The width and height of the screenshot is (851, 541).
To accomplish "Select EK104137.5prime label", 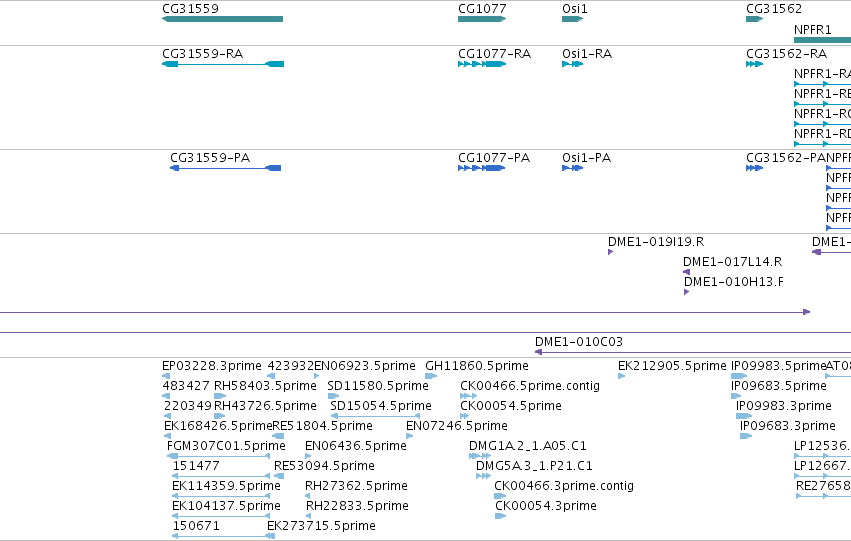I will pos(226,506).
